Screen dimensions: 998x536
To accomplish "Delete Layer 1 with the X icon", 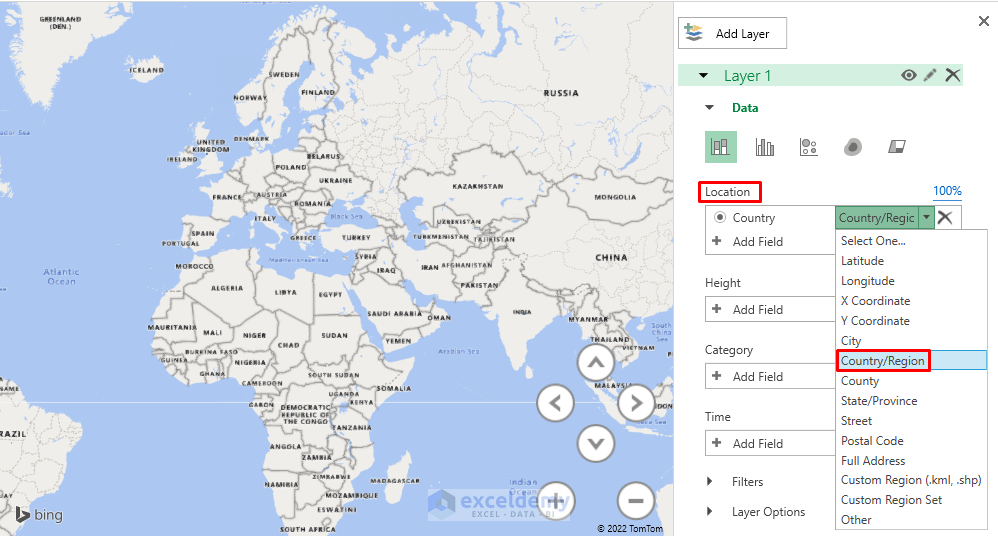I will (x=953, y=75).
